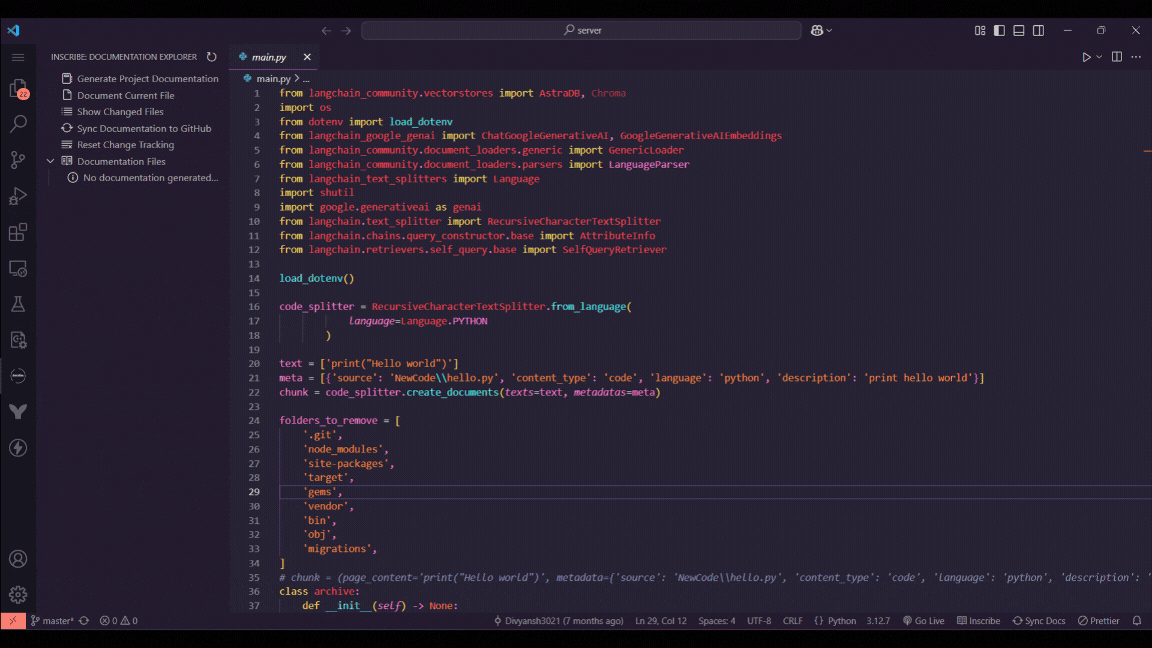This screenshot has width=1152, height=648.
Task: Start Go Live server
Action: pyautogui.click(x=924, y=621)
